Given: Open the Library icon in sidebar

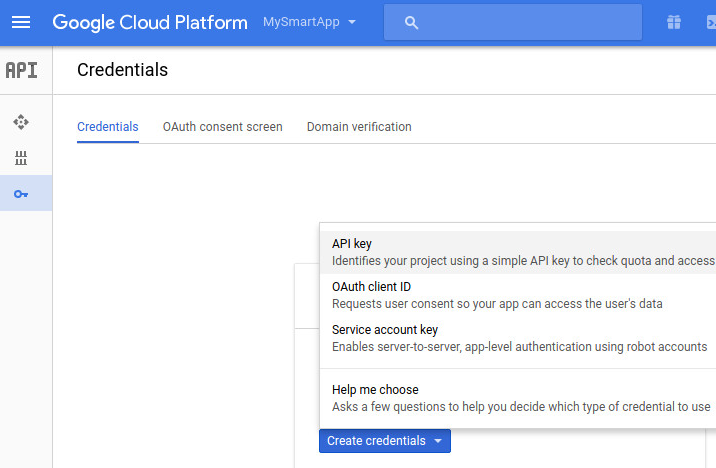Looking at the screenshot, I should coord(21,158).
